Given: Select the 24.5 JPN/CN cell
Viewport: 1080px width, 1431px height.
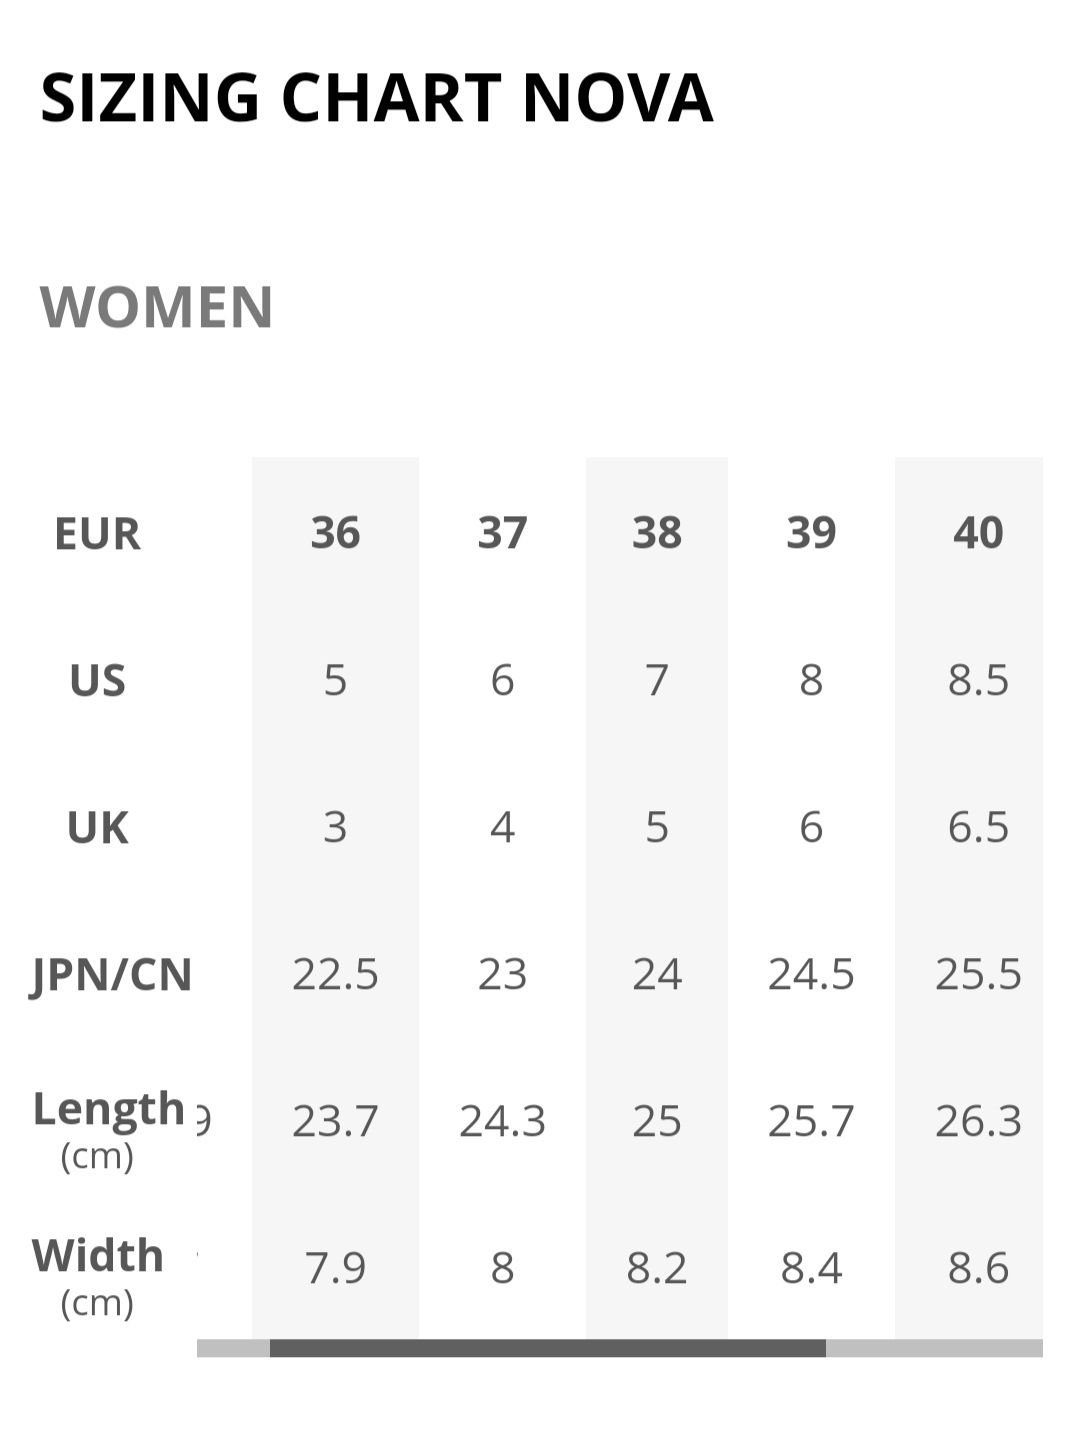Looking at the screenshot, I should click(x=811, y=974).
